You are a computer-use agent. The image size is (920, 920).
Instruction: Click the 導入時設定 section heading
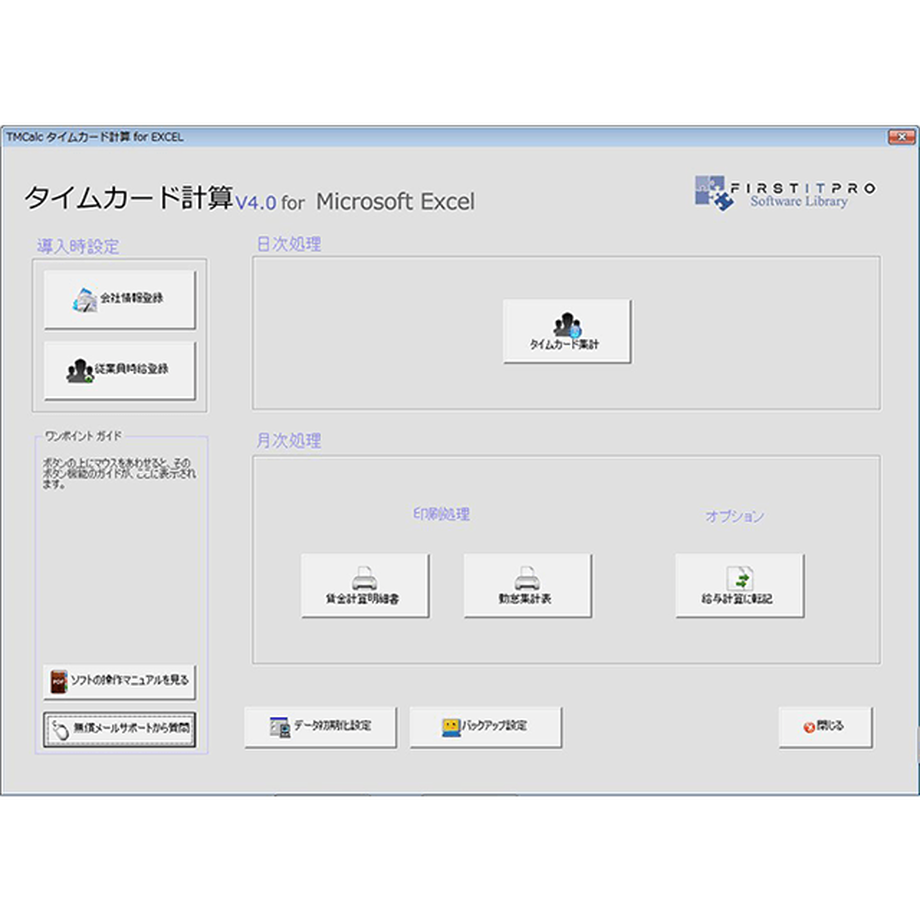click(78, 246)
